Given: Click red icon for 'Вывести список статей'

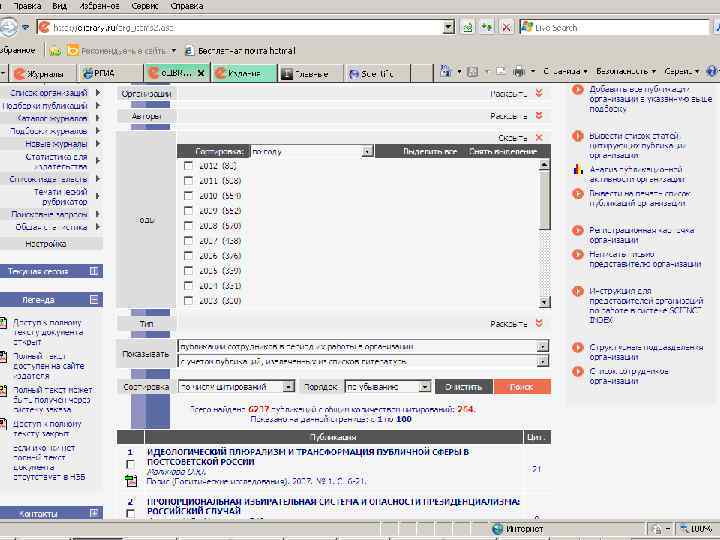Looking at the screenshot, I should [x=578, y=136].
